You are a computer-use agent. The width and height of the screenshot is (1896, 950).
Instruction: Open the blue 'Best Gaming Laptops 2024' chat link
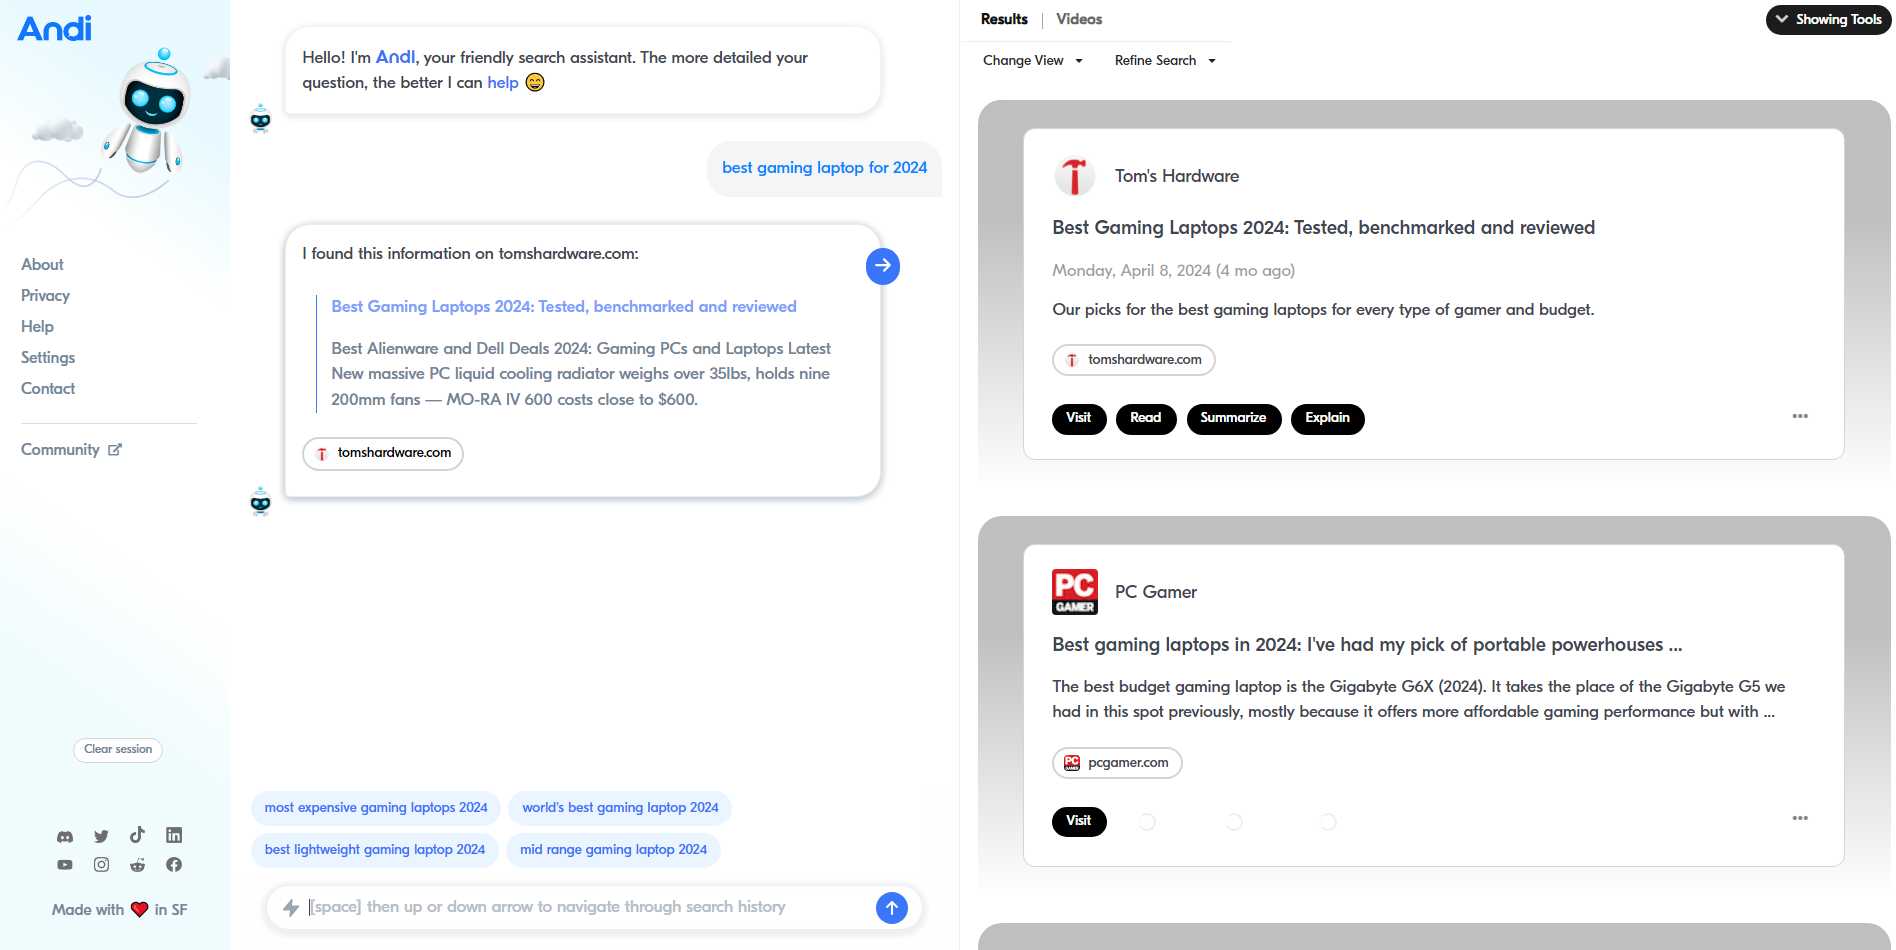[564, 307]
